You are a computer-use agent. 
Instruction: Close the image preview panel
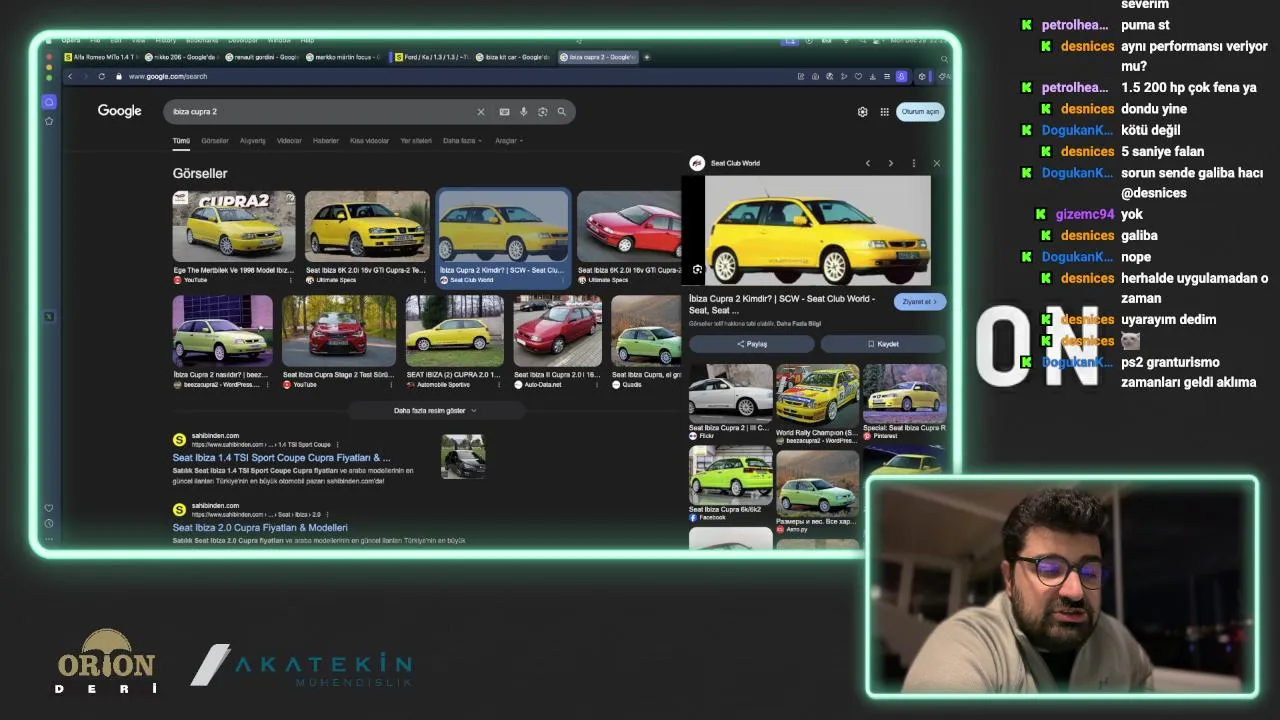pyautogui.click(x=936, y=163)
